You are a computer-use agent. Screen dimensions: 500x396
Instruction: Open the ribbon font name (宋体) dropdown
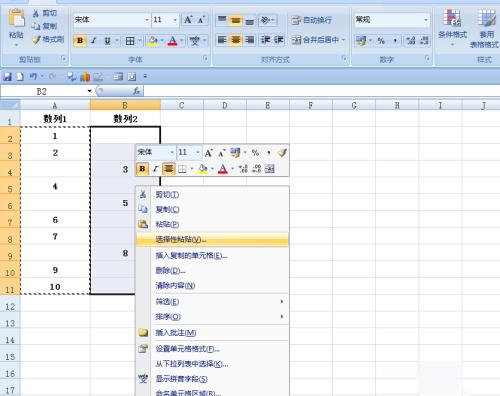[147, 20]
